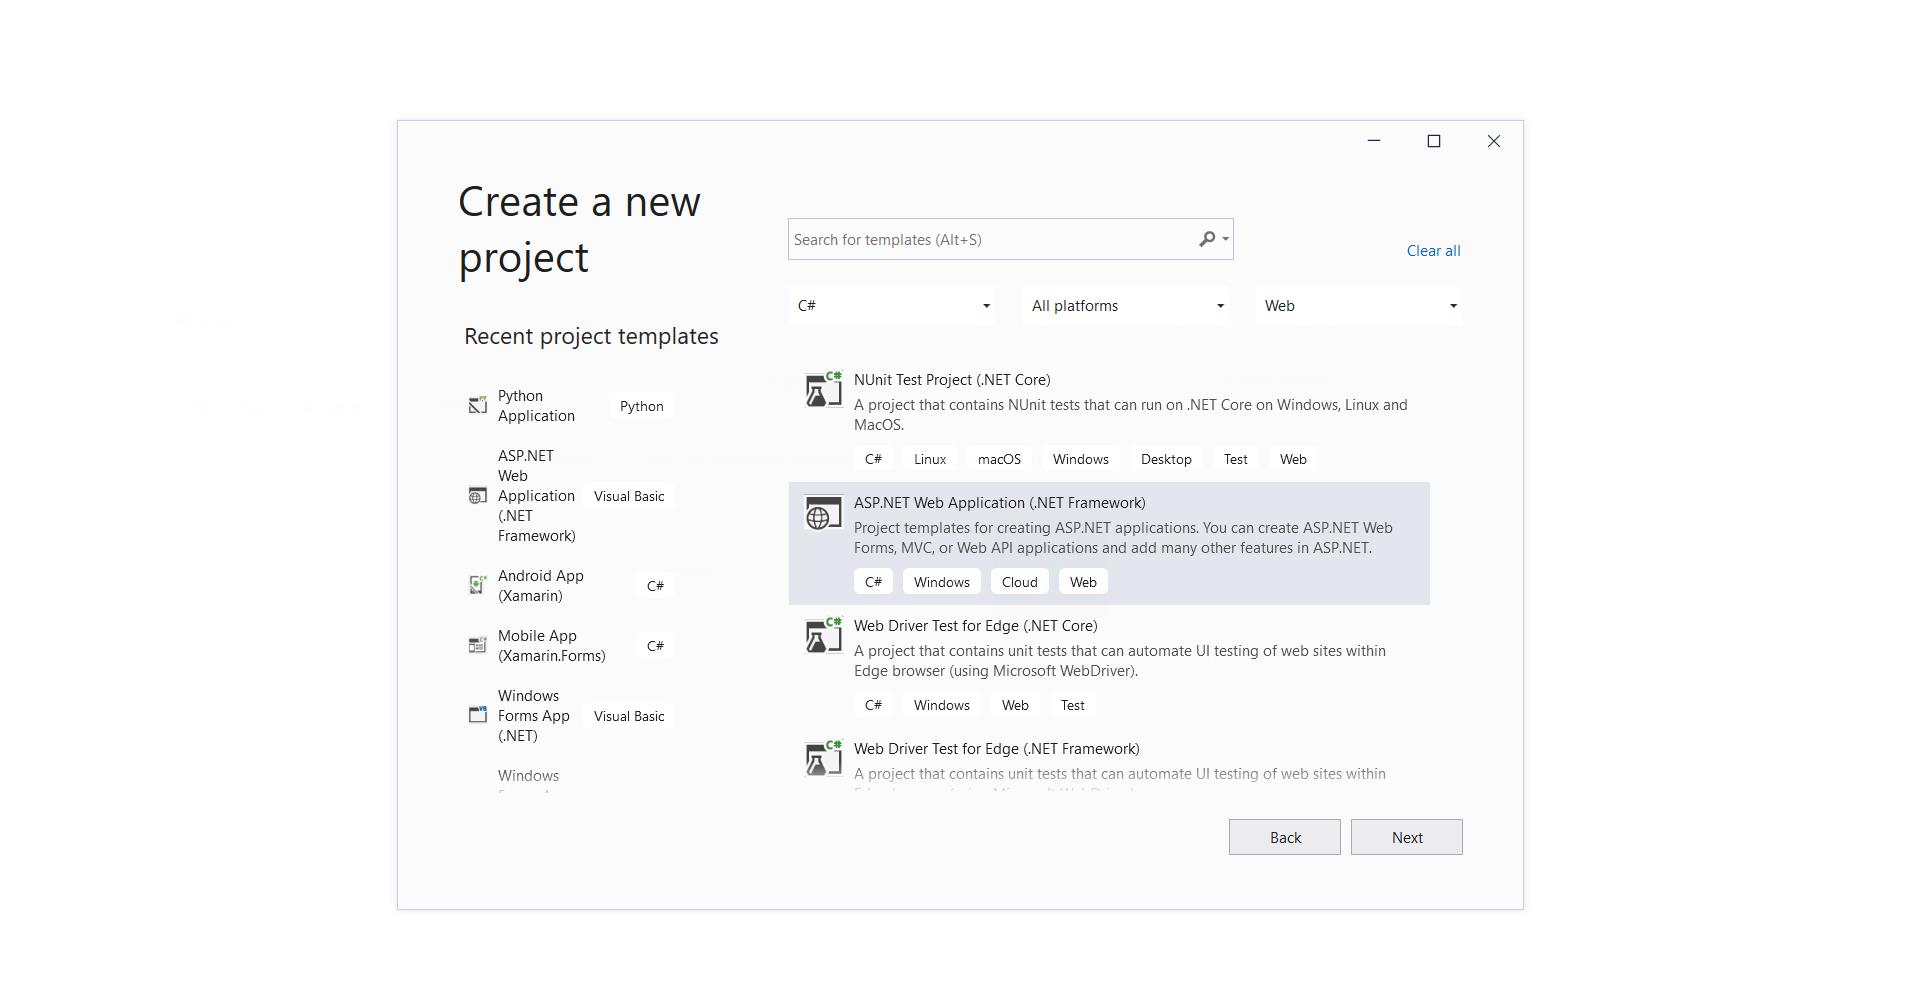Click the Clear all filters link
The width and height of the screenshot is (1920, 1000).
tap(1433, 251)
